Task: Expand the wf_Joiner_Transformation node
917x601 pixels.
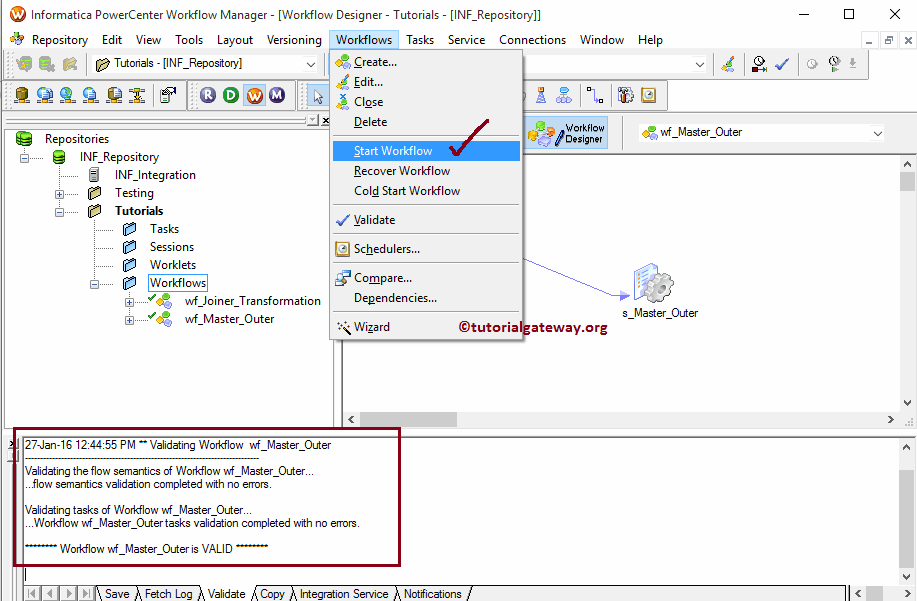Action: [129, 302]
